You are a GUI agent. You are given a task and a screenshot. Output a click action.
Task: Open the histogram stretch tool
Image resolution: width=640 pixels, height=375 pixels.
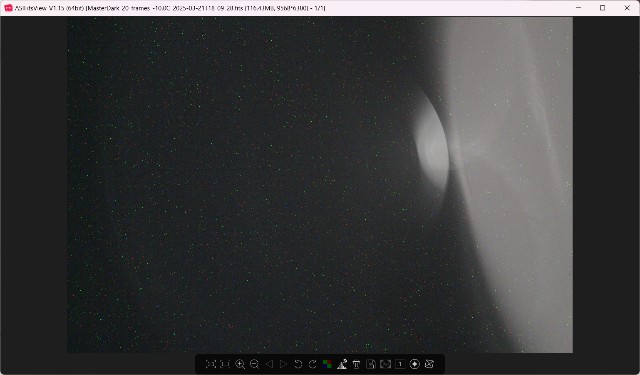pyautogui.click(x=342, y=364)
